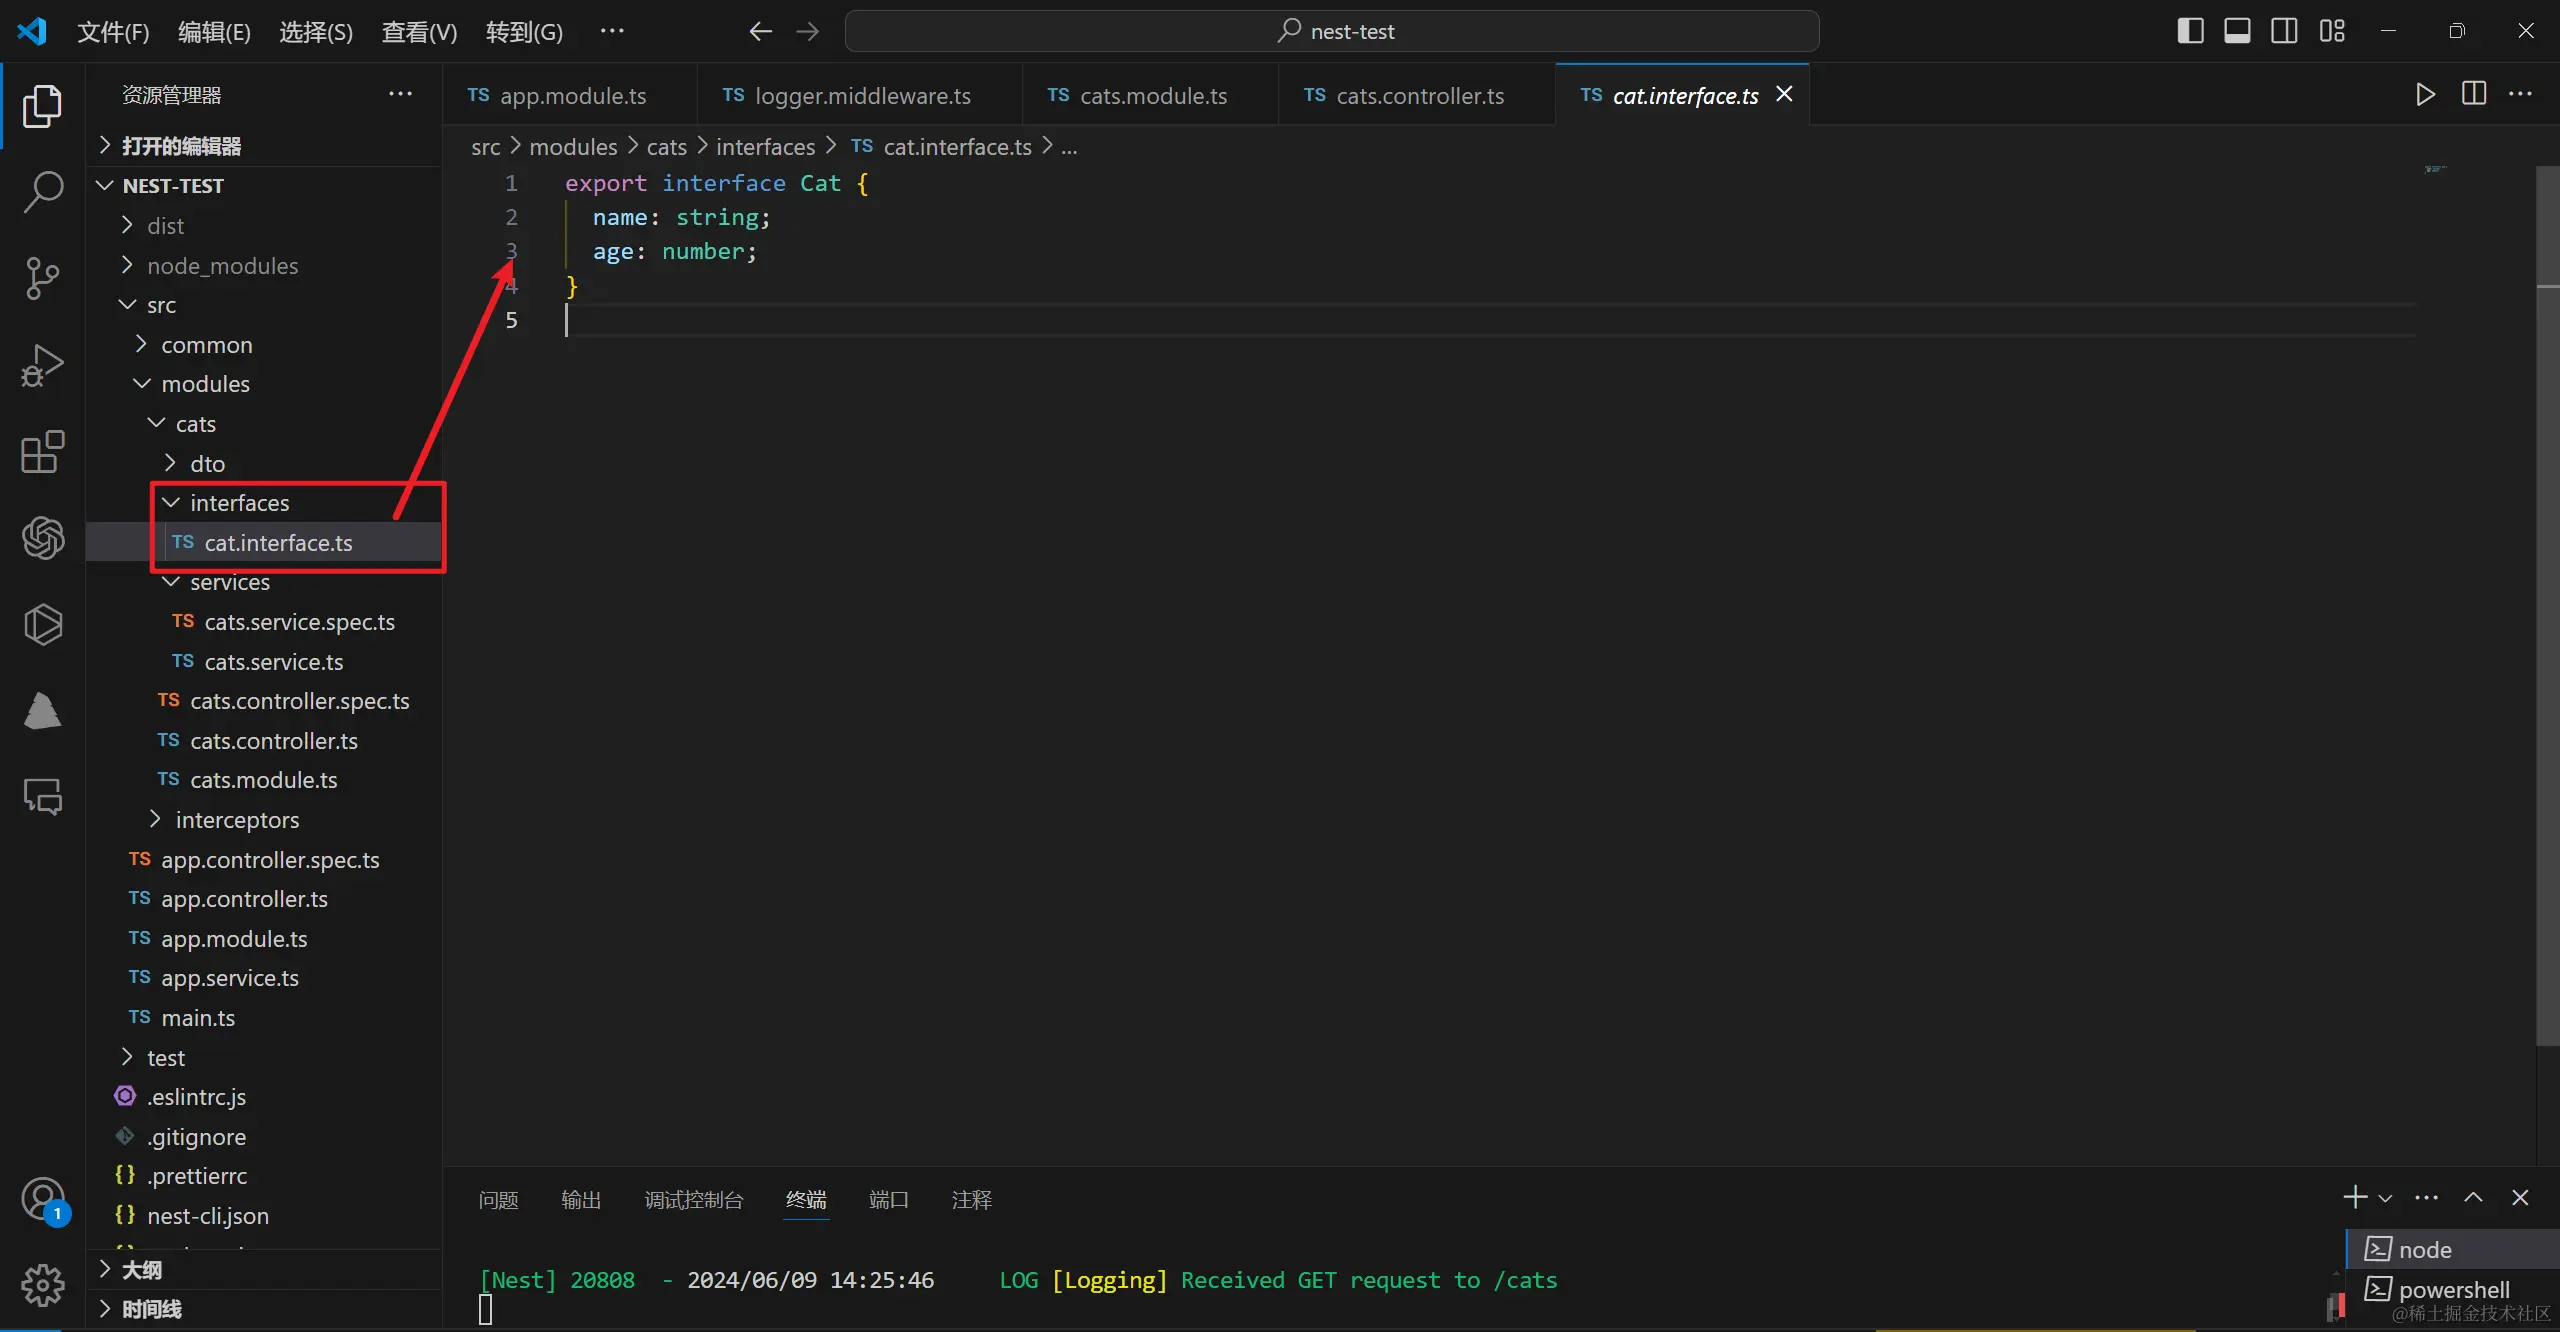Open the Manage gear icon
The width and height of the screenshot is (2560, 1332).
coord(42,1285)
